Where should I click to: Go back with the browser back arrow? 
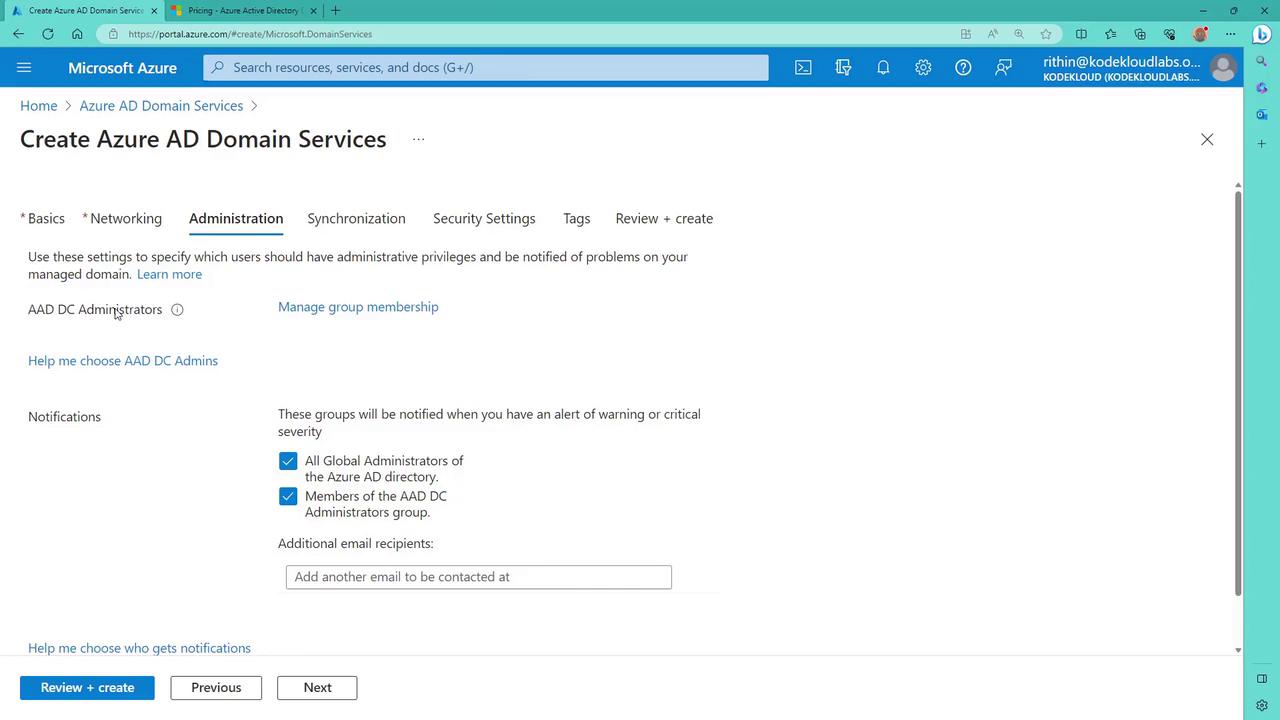pyautogui.click(x=18, y=34)
